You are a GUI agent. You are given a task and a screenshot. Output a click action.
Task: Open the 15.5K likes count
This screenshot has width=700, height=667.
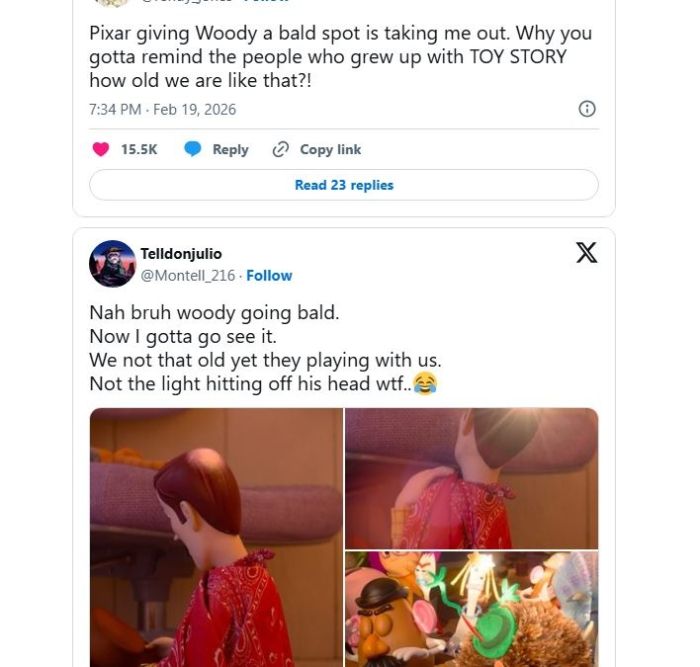[139, 149]
